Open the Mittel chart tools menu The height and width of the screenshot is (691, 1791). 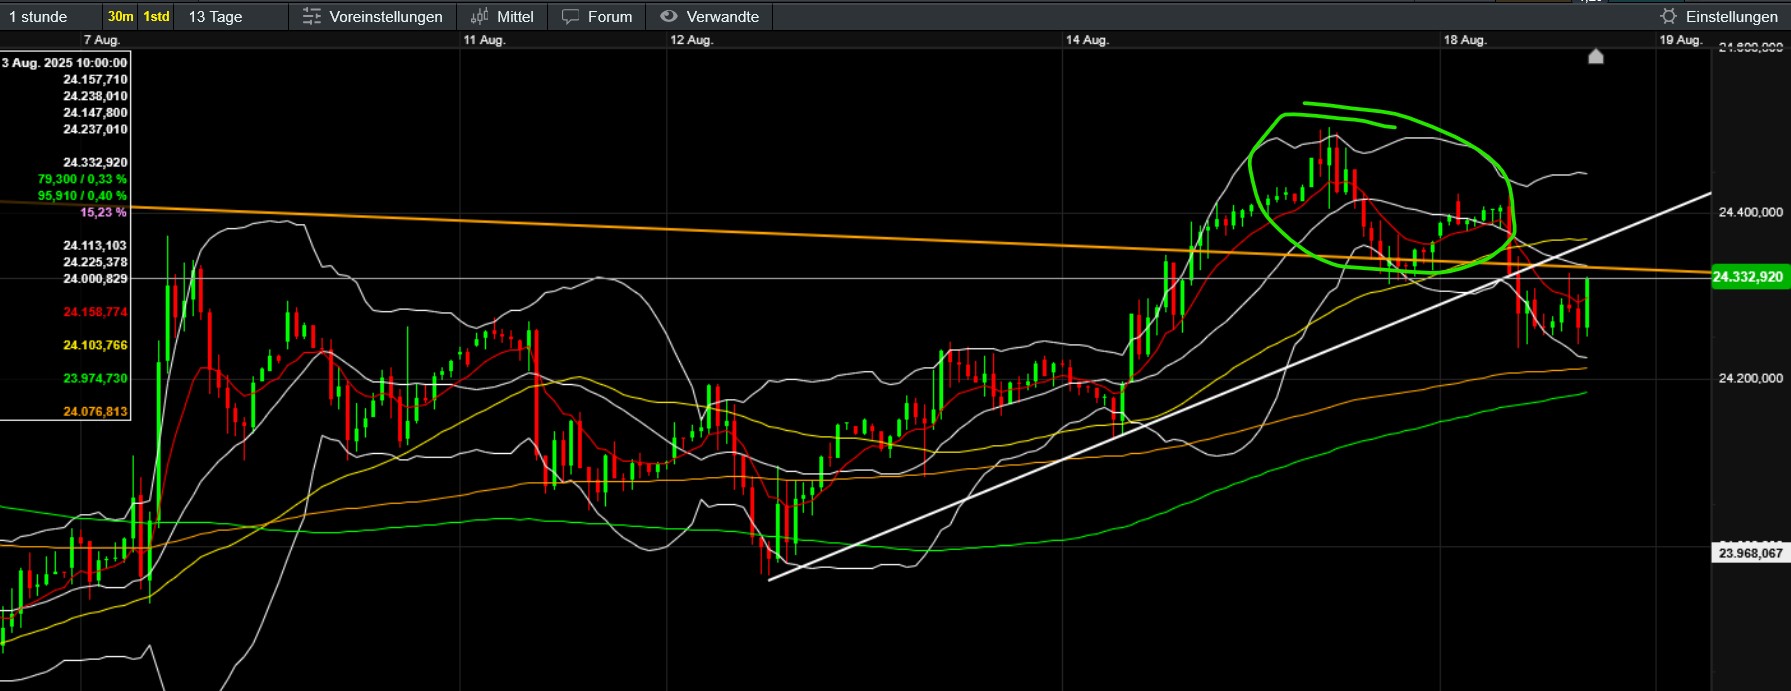pyautogui.click(x=515, y=17)
